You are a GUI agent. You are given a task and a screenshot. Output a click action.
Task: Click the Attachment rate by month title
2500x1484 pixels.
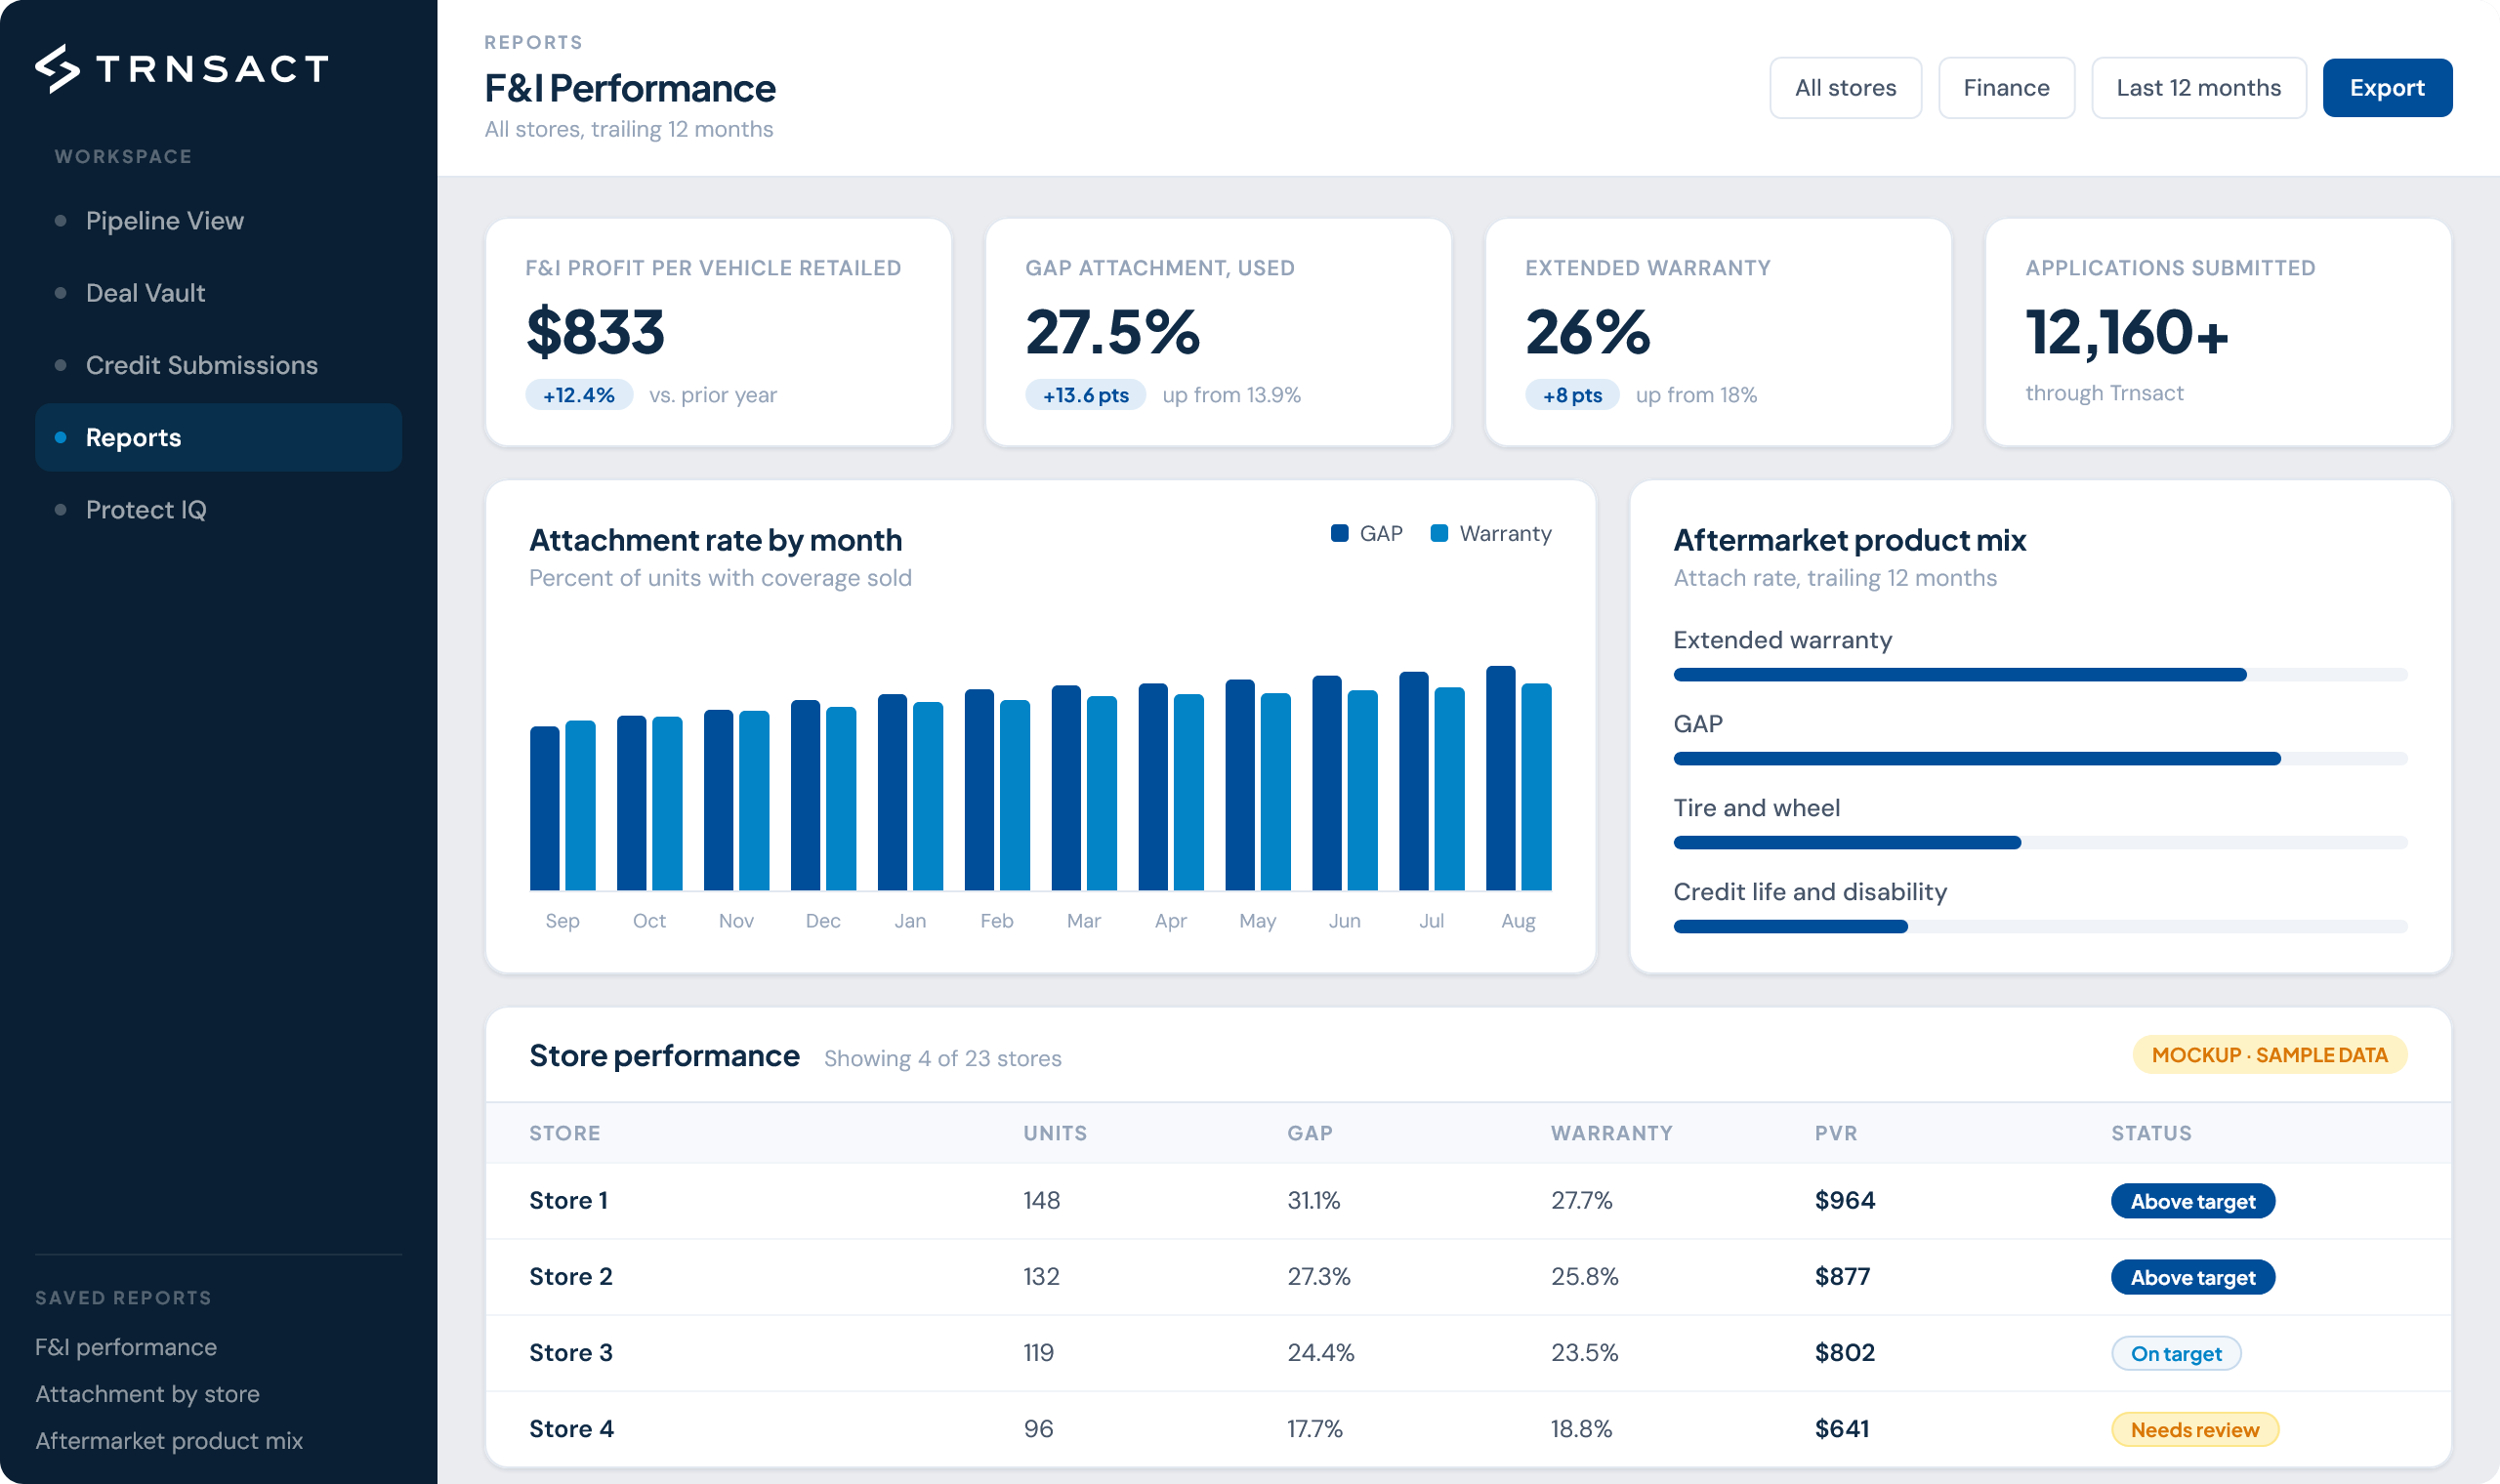tap(716, 540)
